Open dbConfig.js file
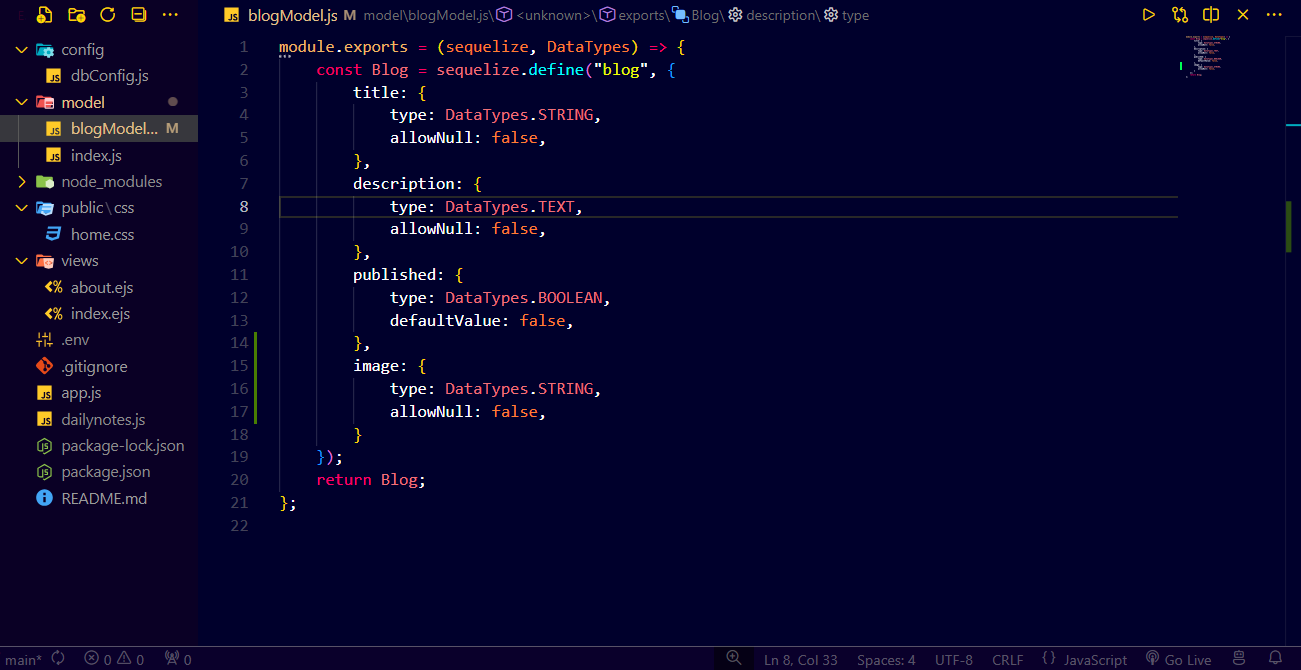 (x=99, y=76)
